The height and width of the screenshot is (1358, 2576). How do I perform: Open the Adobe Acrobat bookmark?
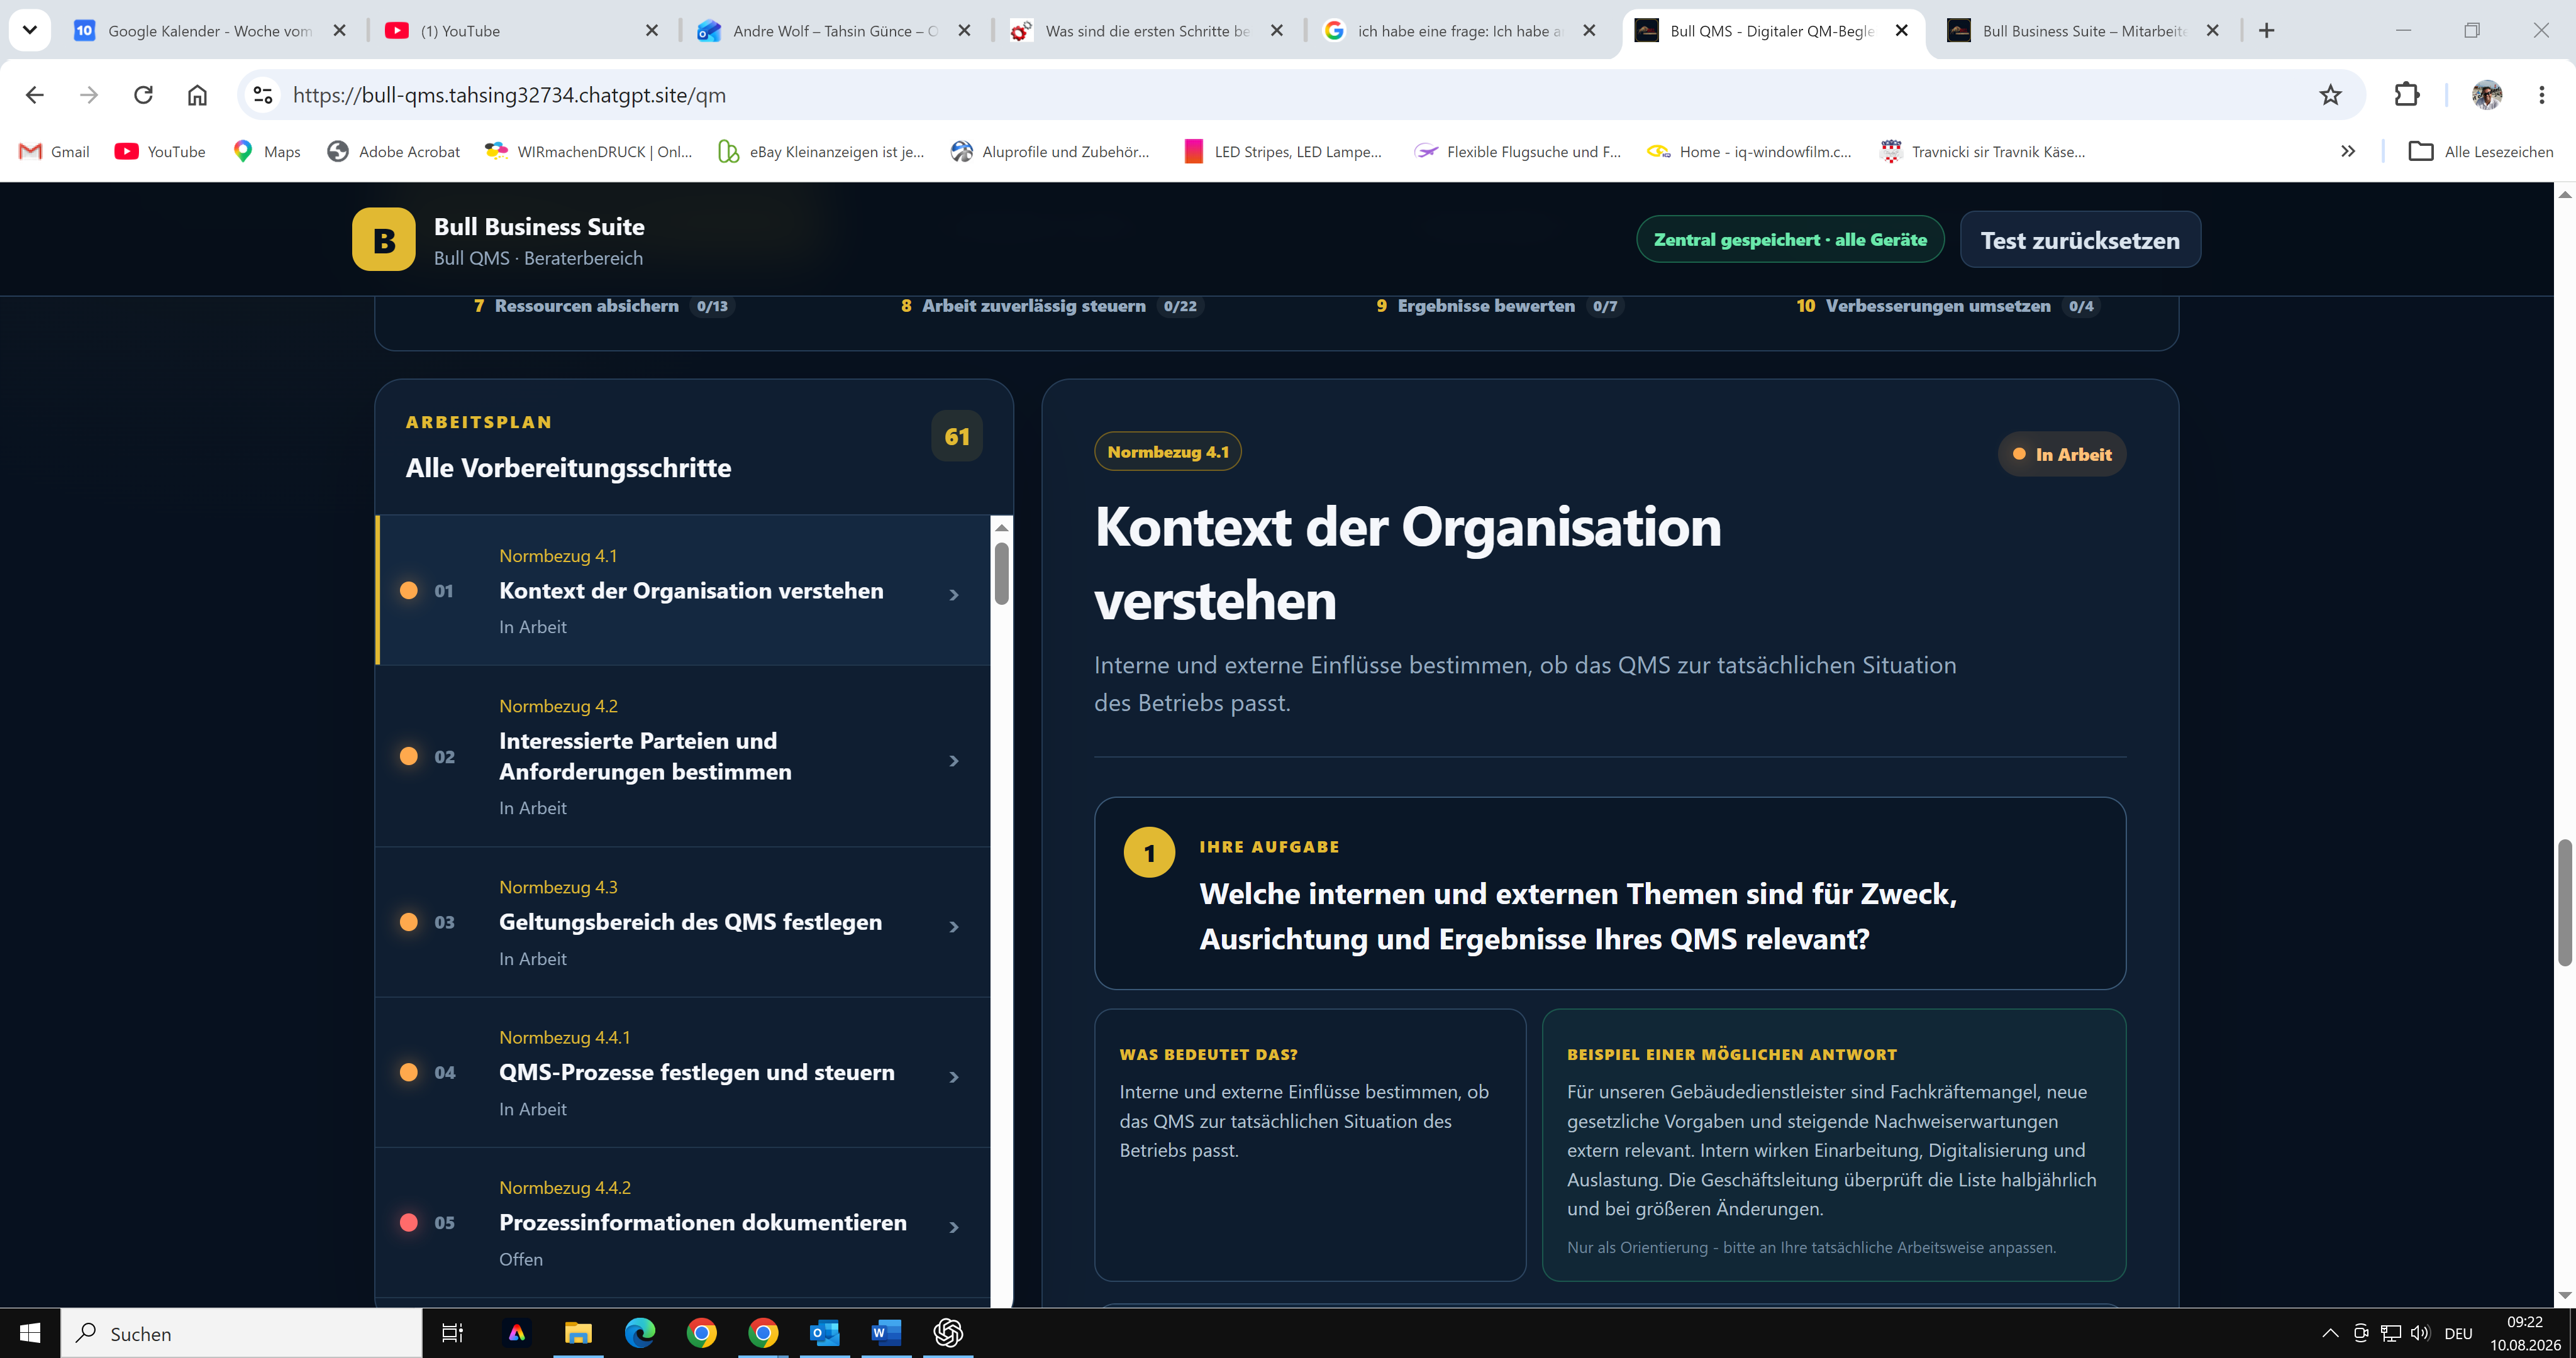pos(394,151)
